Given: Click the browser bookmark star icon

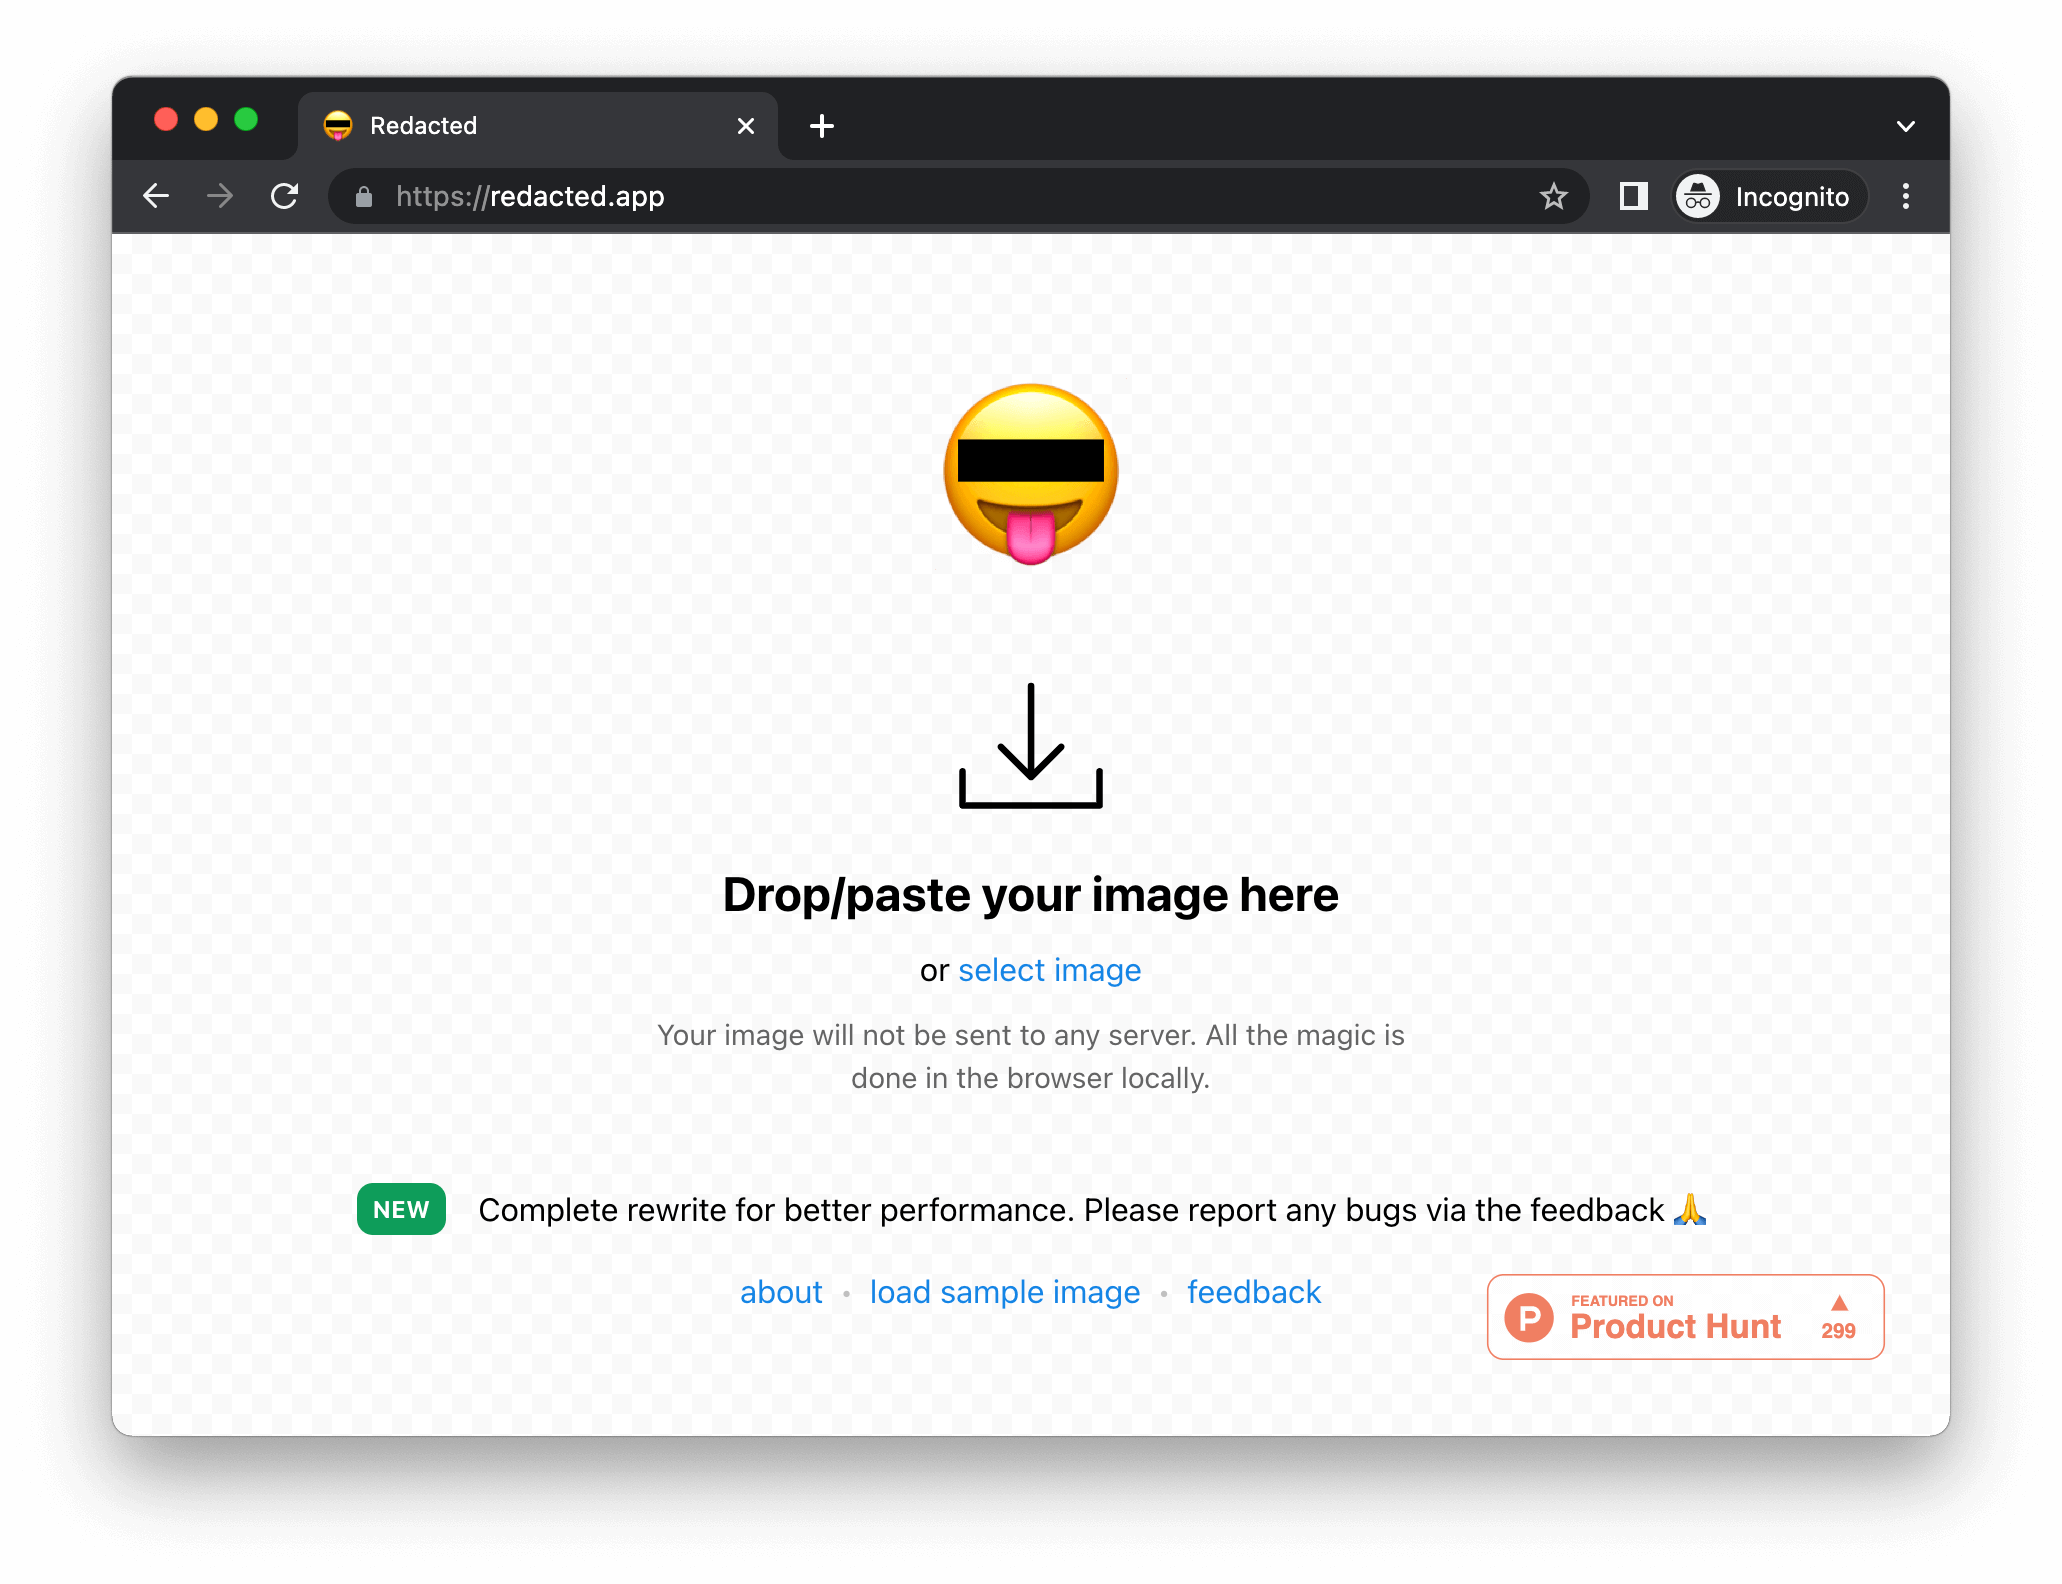Looking at the screenshot, I should click(1549, 196).
